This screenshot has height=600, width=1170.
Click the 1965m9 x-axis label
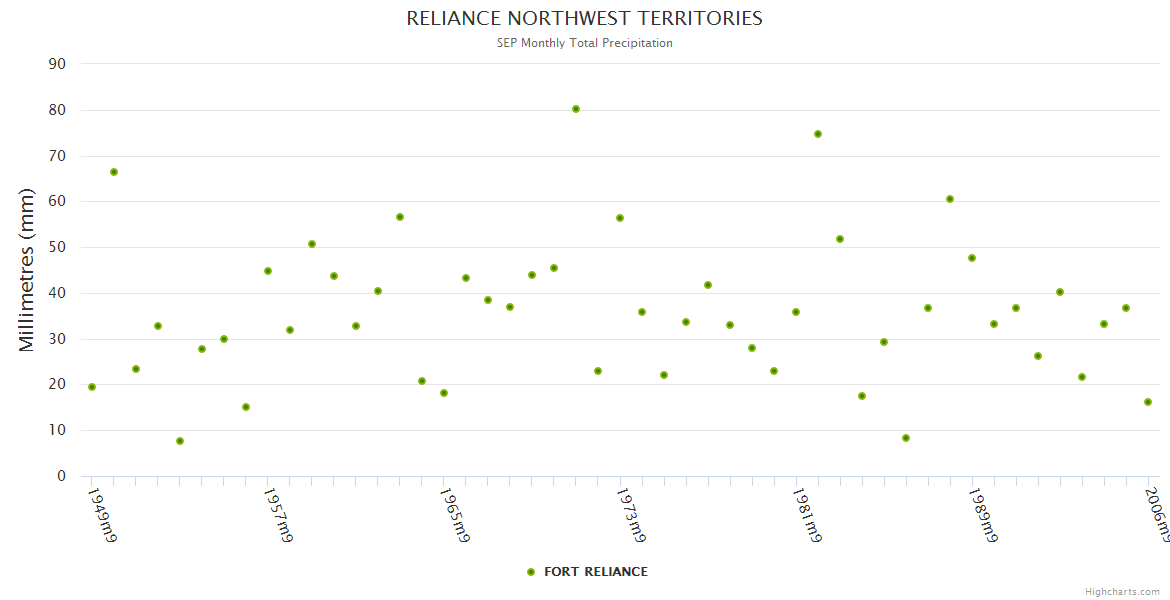point(456,515)
